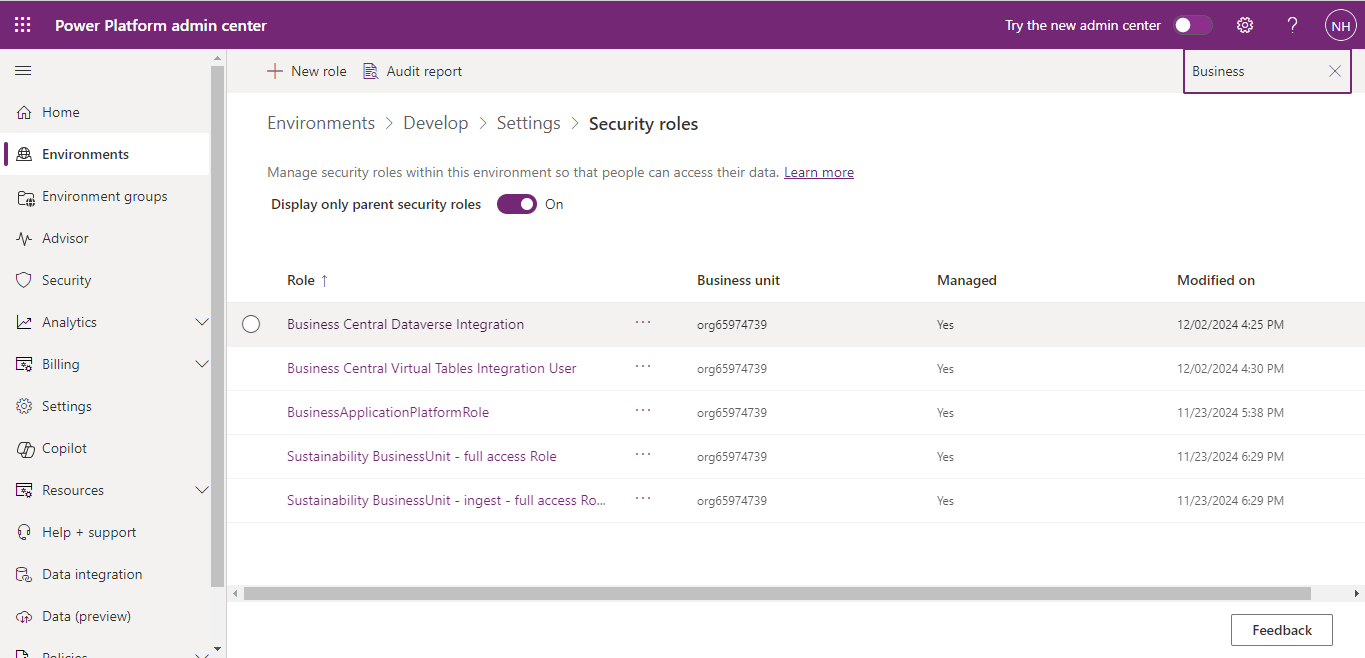Click the Audit report icon
This screenshot has height=658, width=1365.
(x=371, y=71)
